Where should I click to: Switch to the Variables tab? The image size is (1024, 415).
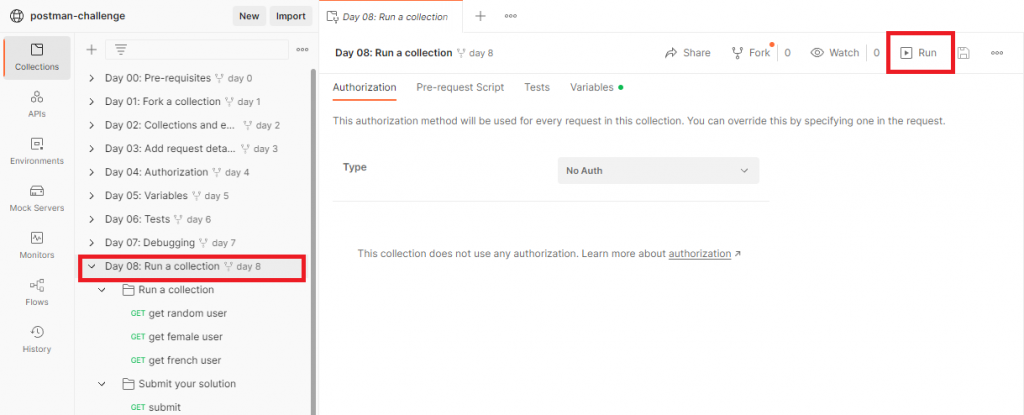pos(592,87)
